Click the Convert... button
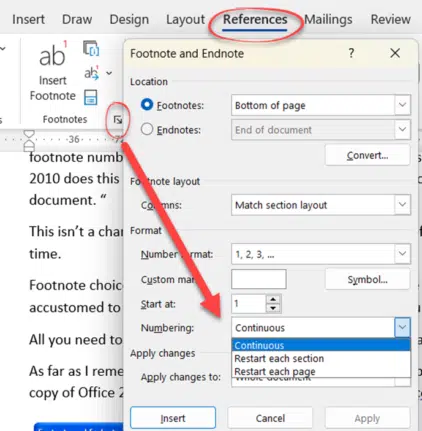Image resolution: width=422 pixels, height=431 pixels. point(367,155)
